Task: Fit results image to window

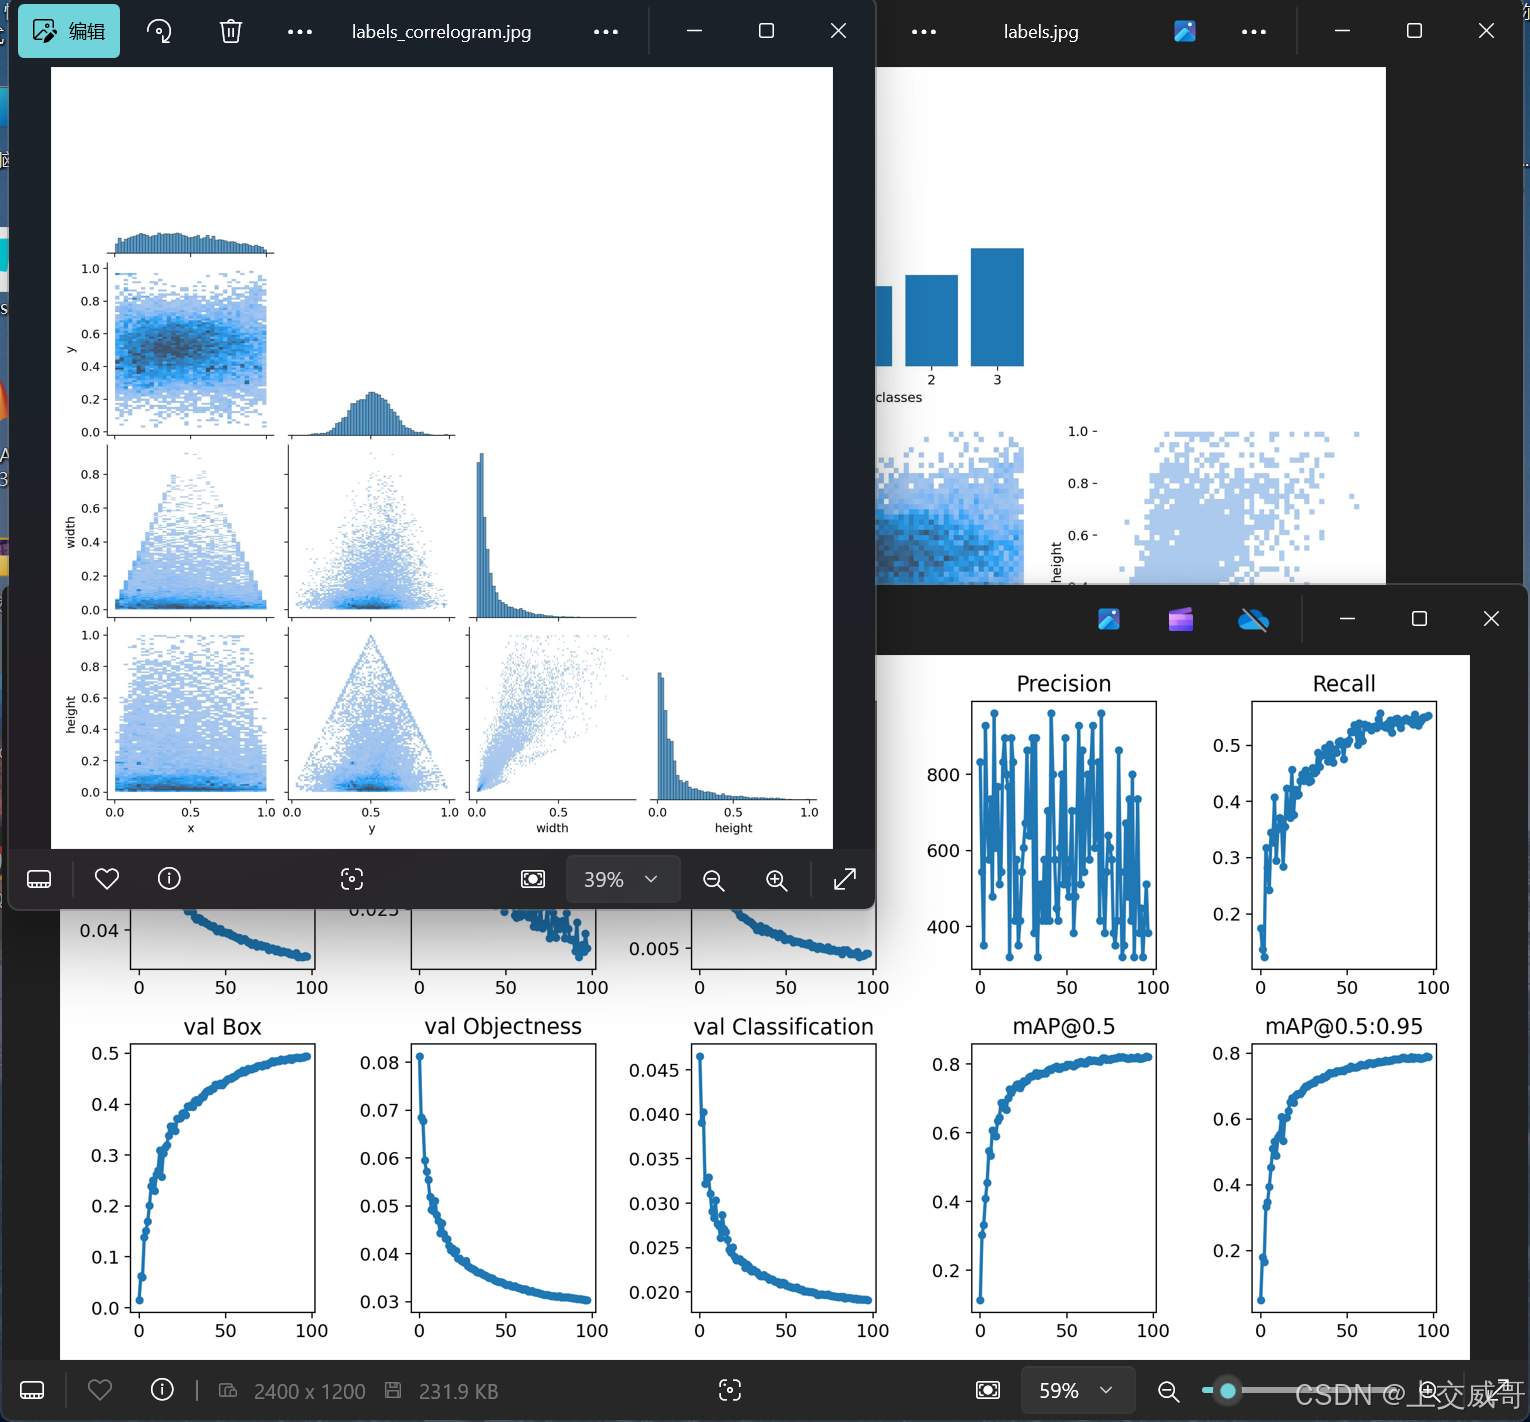Action: coord(988,1390)
